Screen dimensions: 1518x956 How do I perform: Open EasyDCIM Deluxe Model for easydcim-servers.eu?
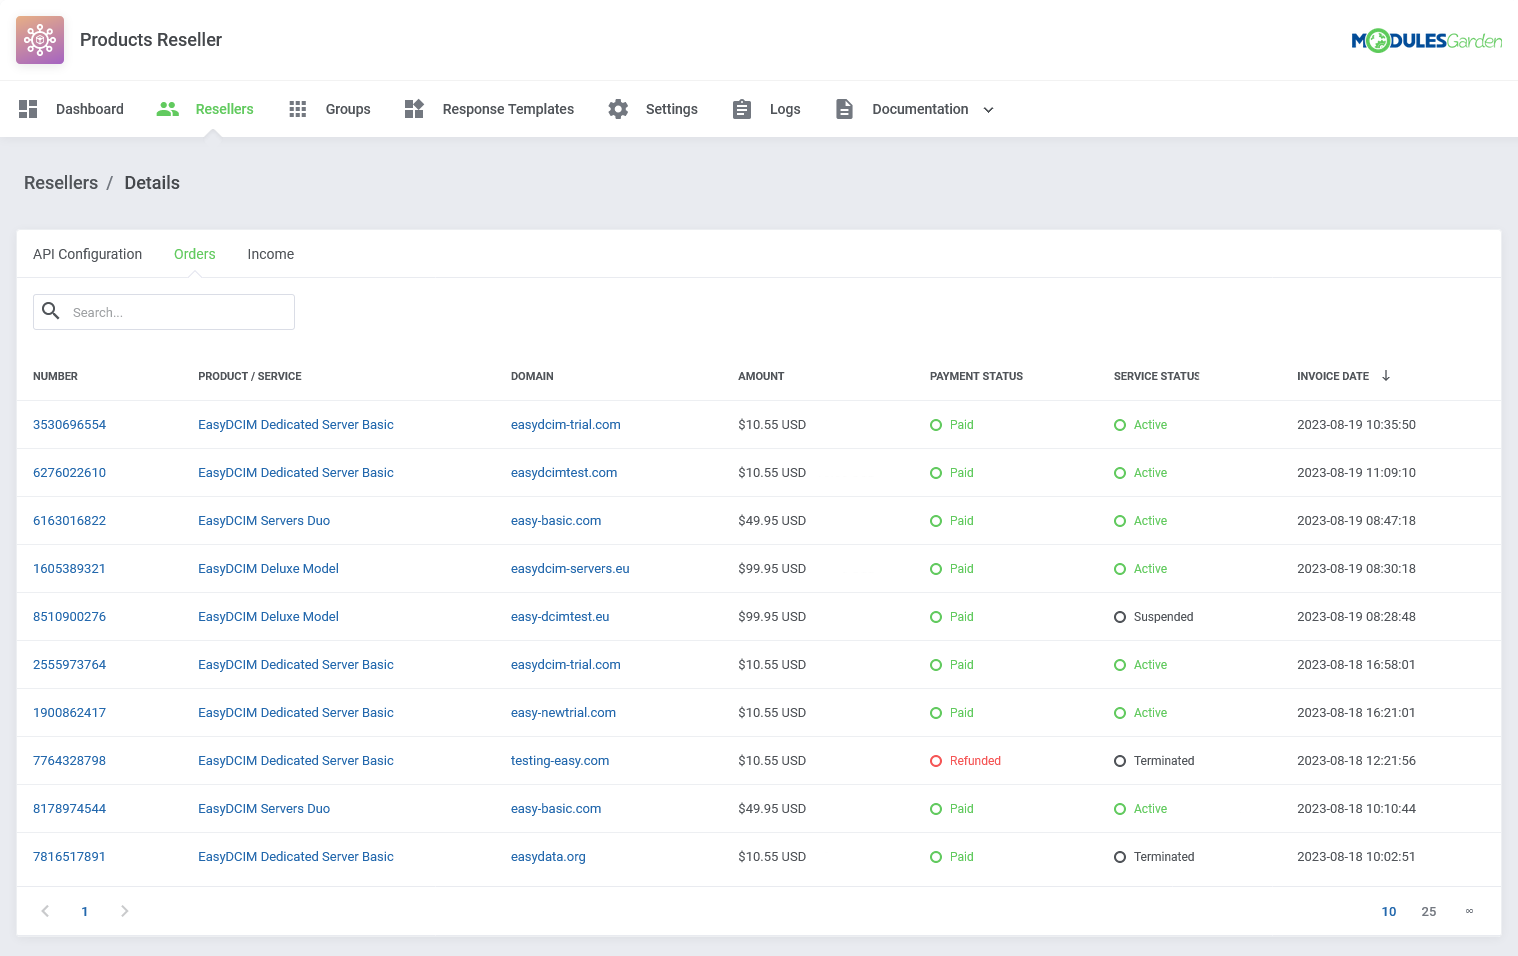268,569
